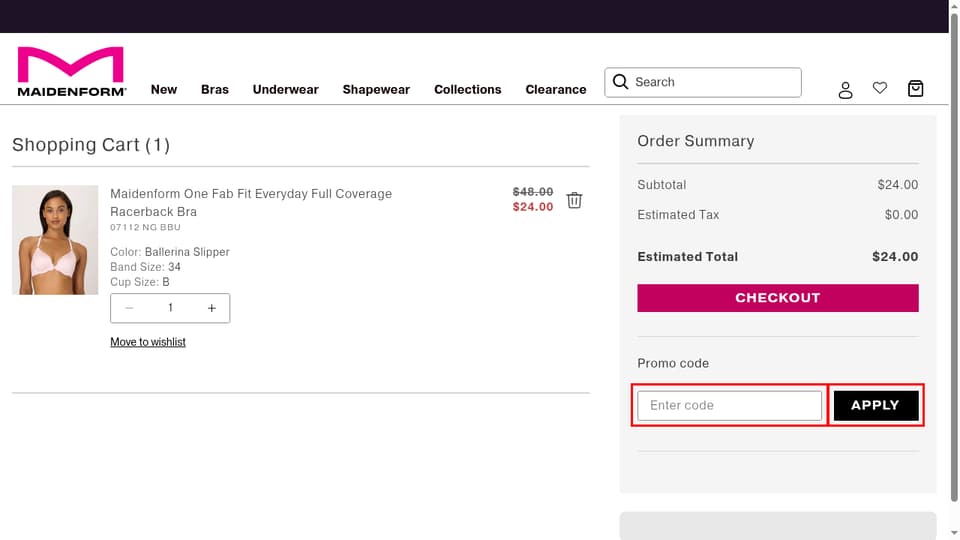This screenshot has width=960, height=540.
Task: Select the Subtotal label
Action: click(x=661, y=185)
